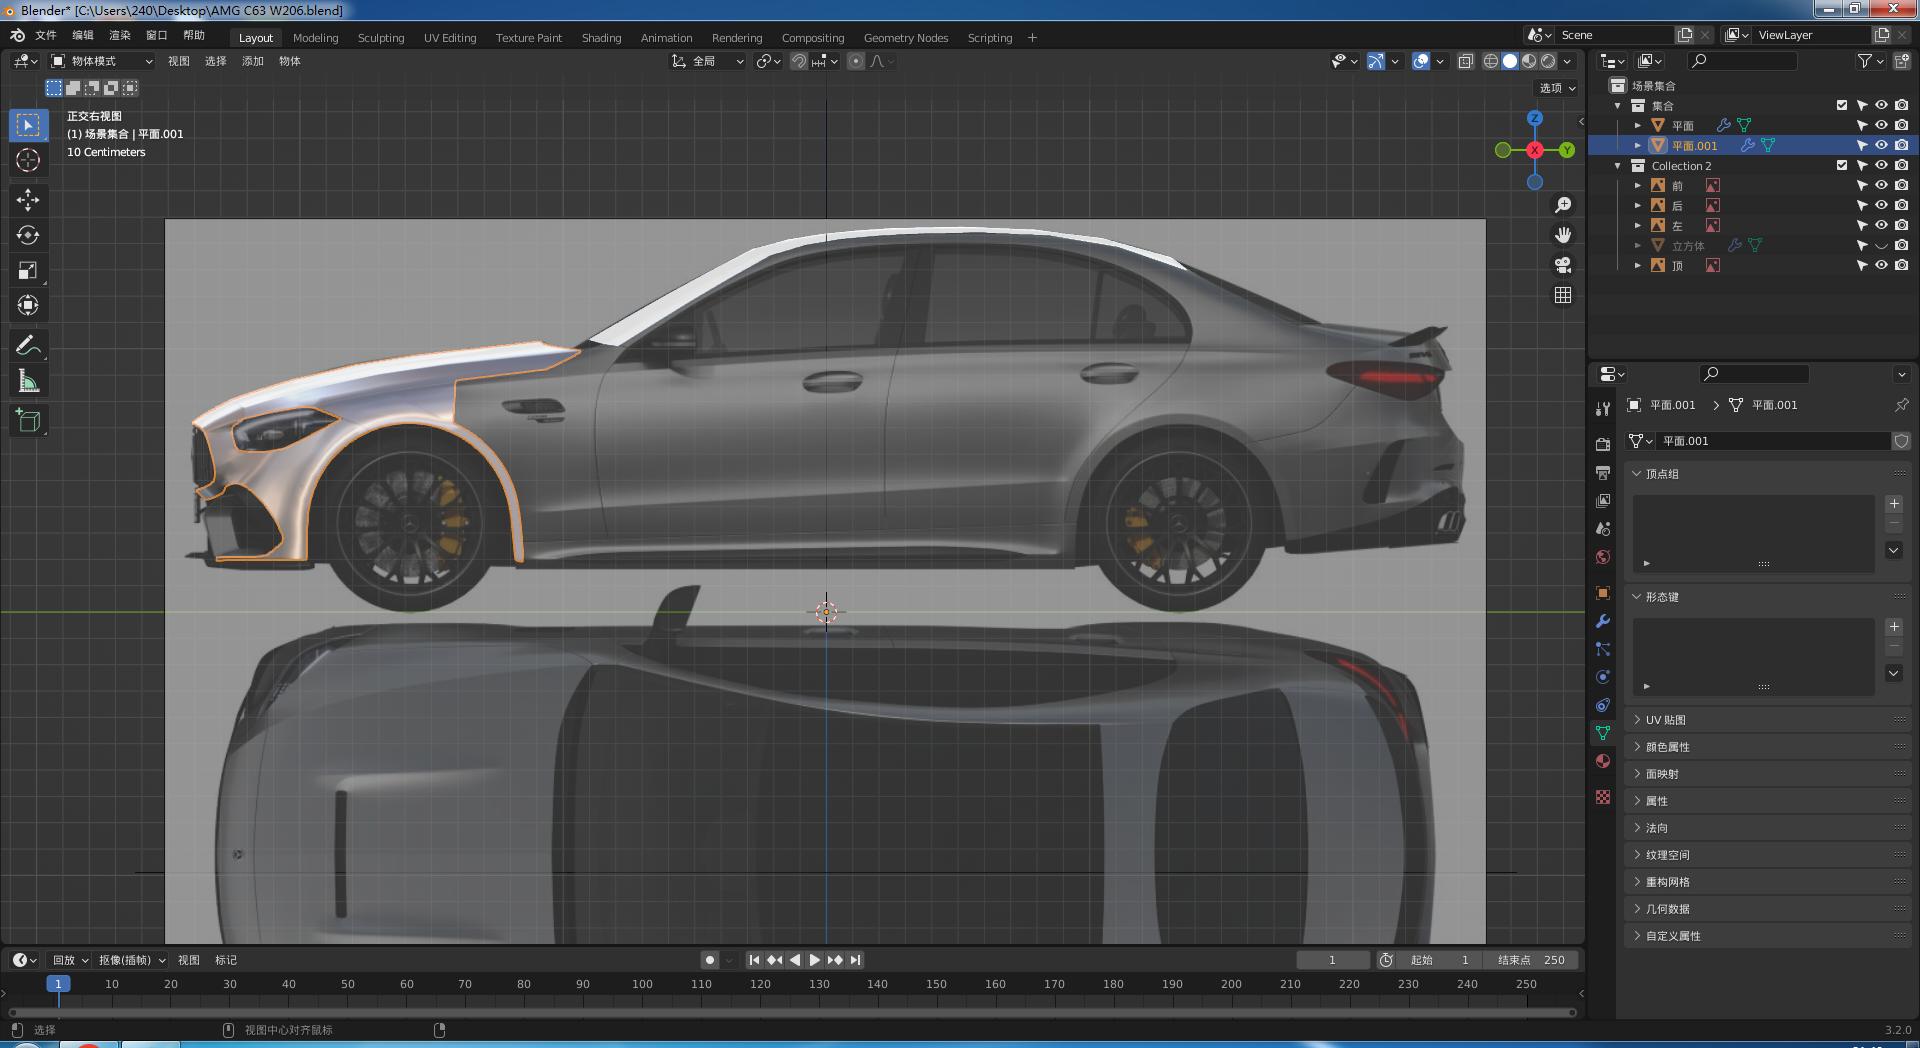
Task: Click the 标记 button in the timeline
Action: click(x=226, y=960)
